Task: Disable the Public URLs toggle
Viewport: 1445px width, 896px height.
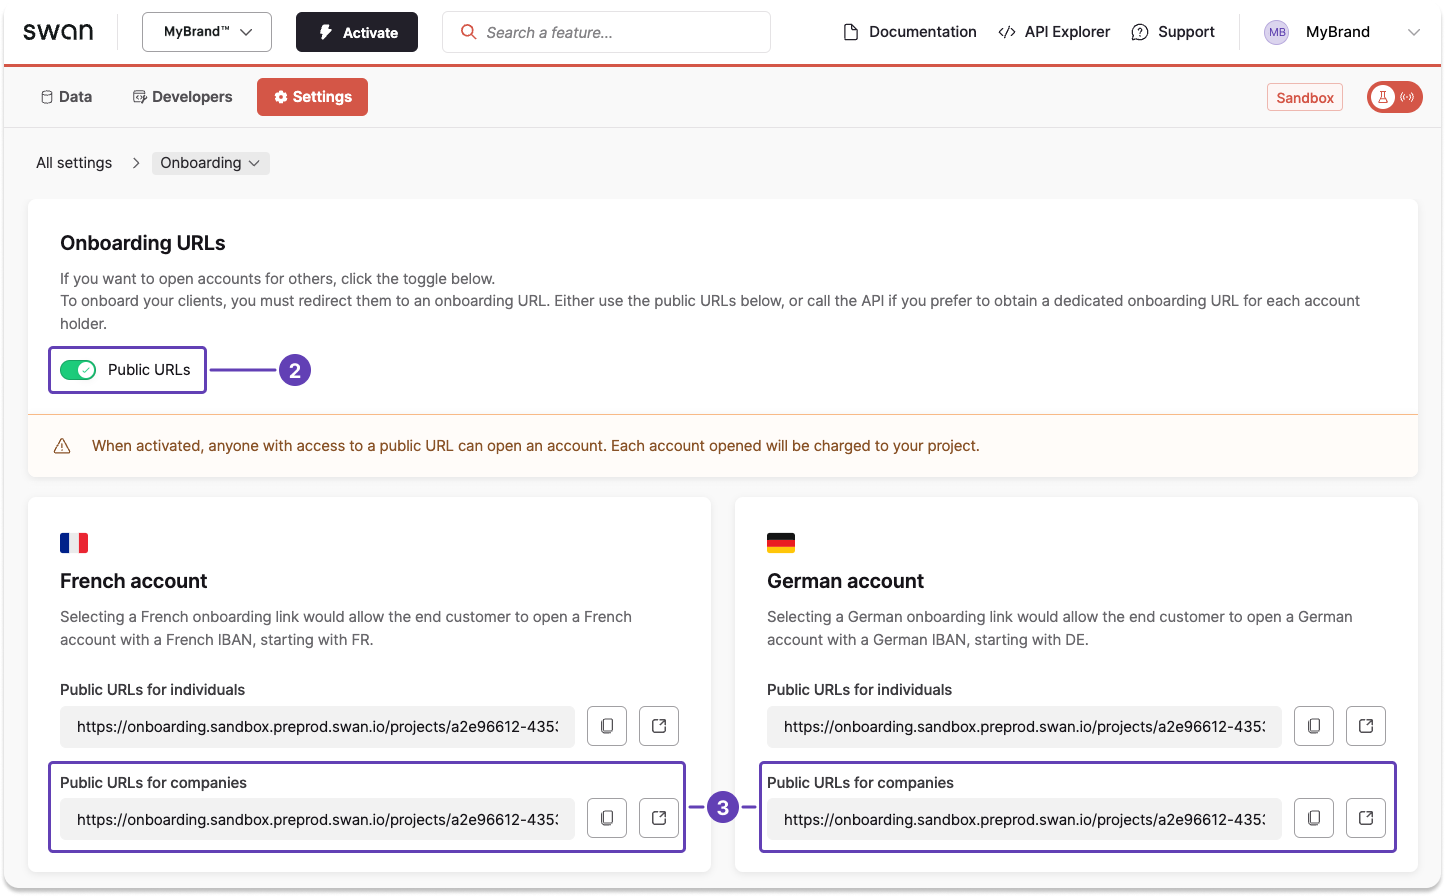Action: point(78,370)
